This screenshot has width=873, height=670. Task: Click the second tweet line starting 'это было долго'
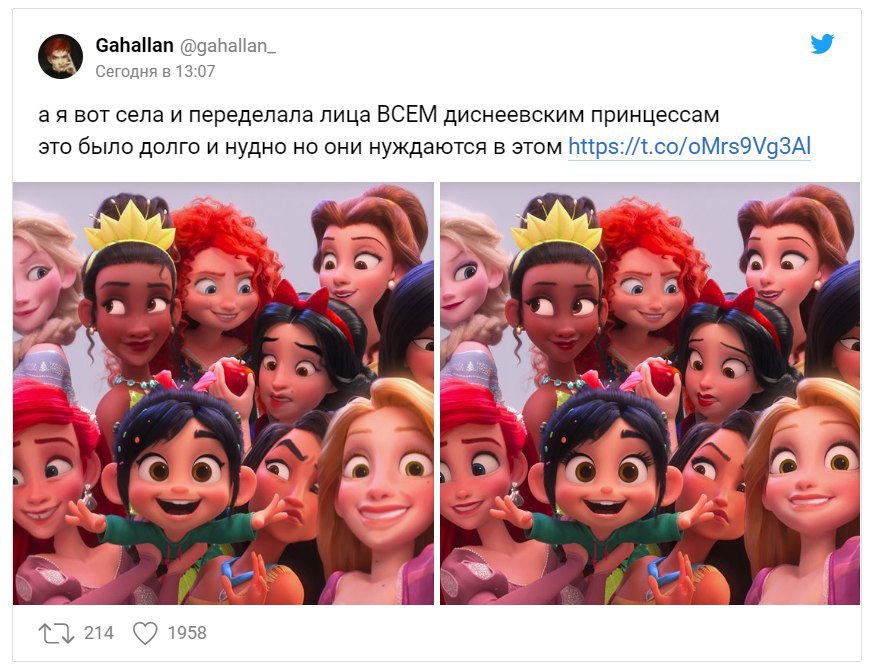click(x=300, y=146)
